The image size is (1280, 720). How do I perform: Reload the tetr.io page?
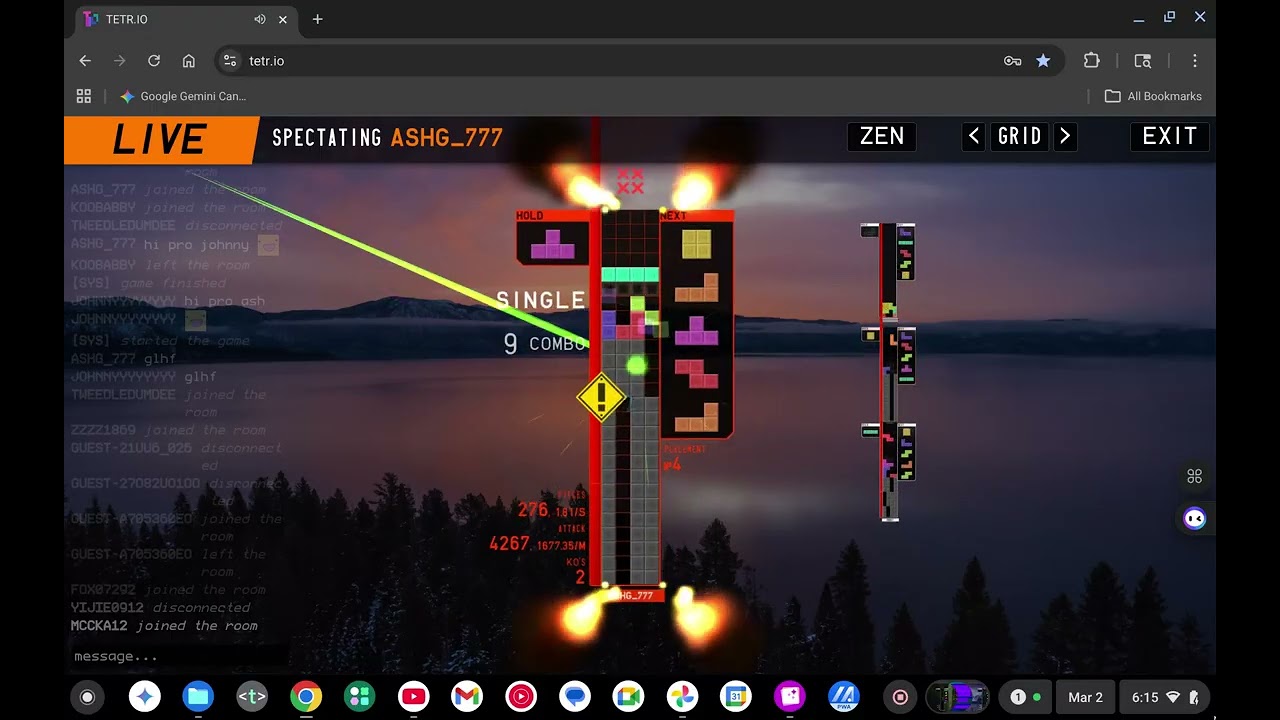coord(154,61)
